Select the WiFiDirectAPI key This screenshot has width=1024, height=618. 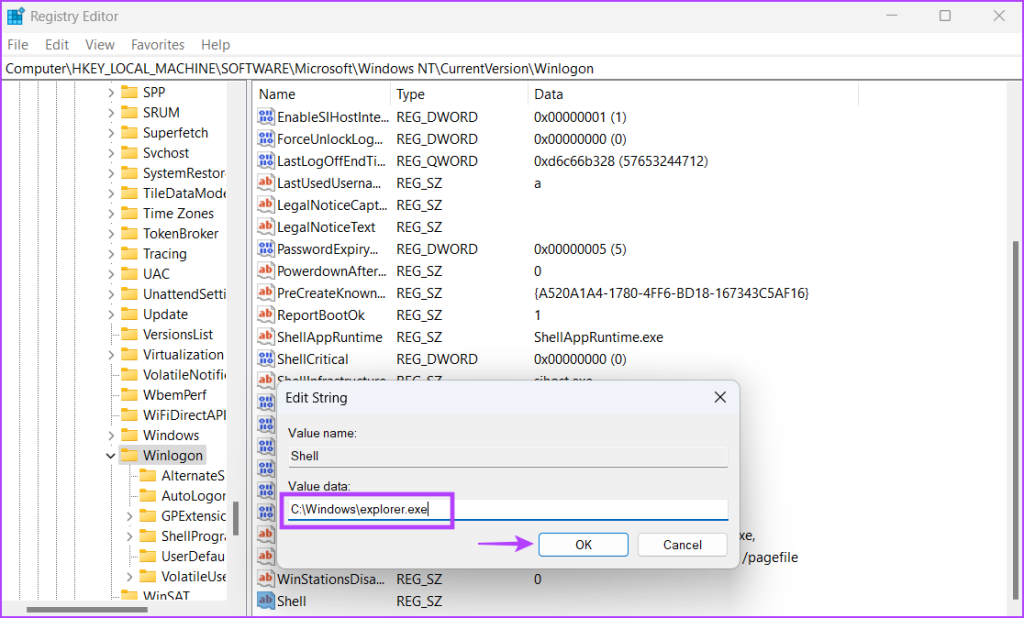184,415
